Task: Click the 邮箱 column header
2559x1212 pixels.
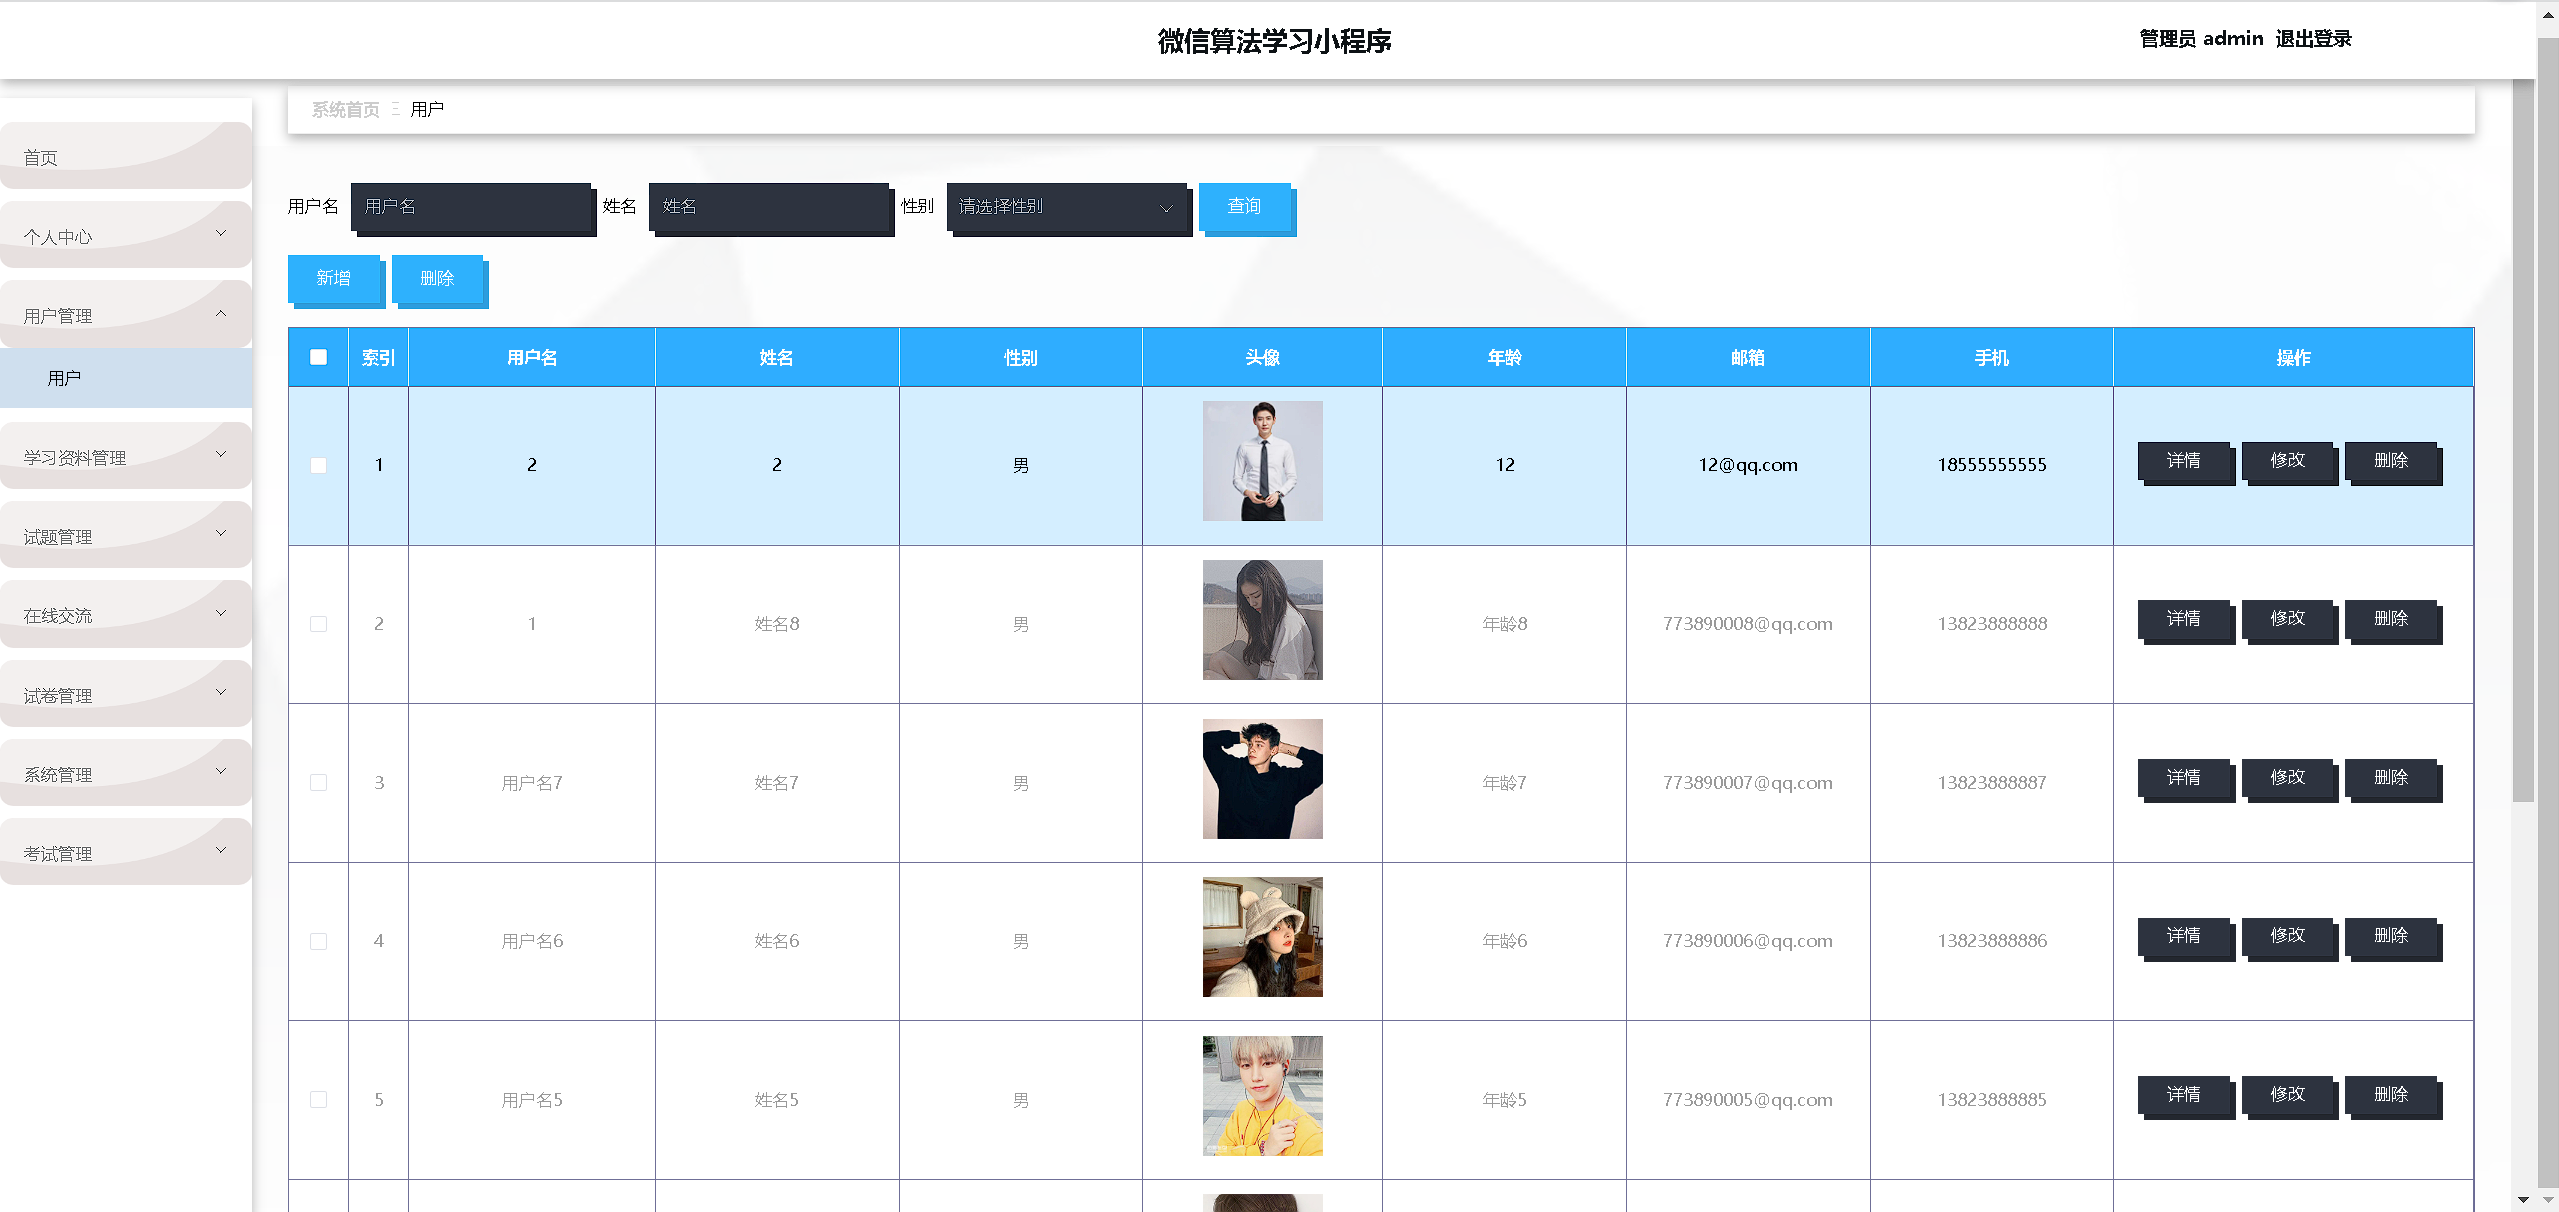Action: tap(1748, 358)
